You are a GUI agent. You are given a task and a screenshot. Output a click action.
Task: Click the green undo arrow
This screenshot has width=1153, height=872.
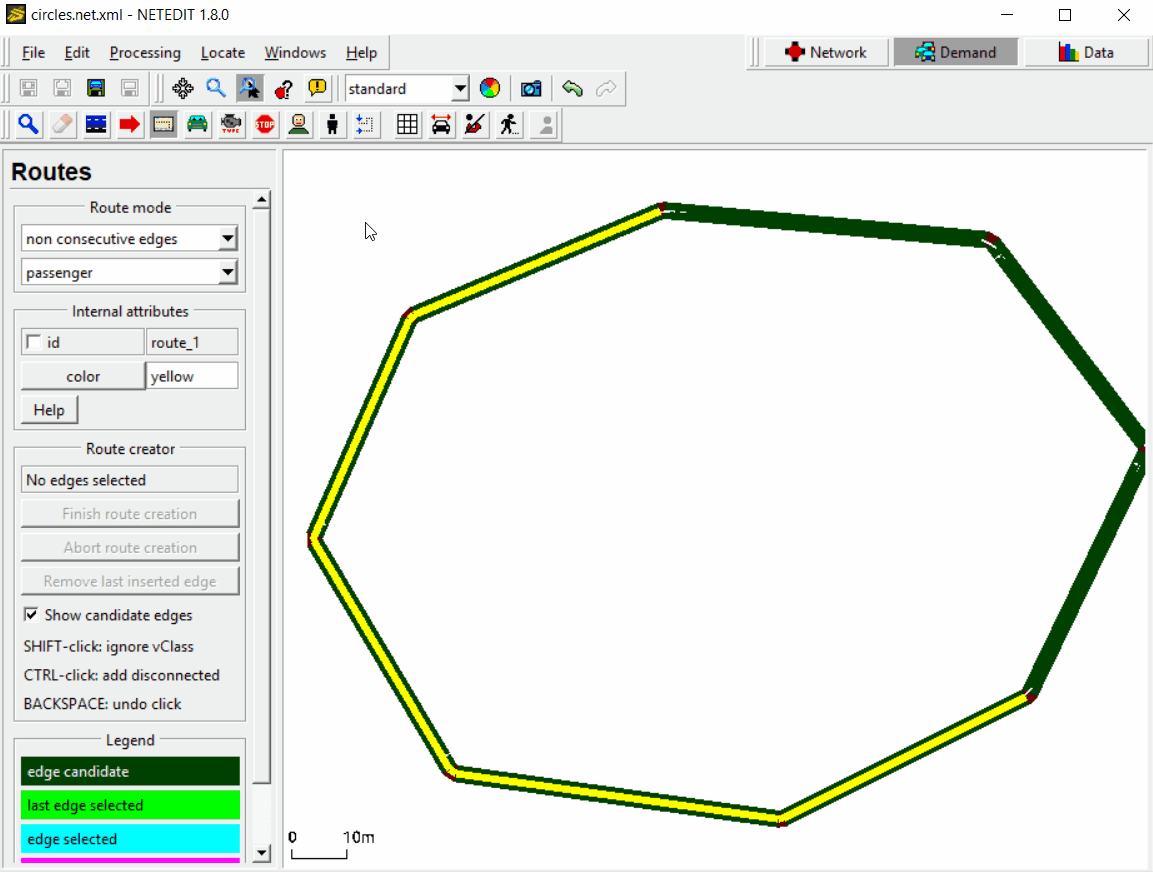click(x=572, y=88)
